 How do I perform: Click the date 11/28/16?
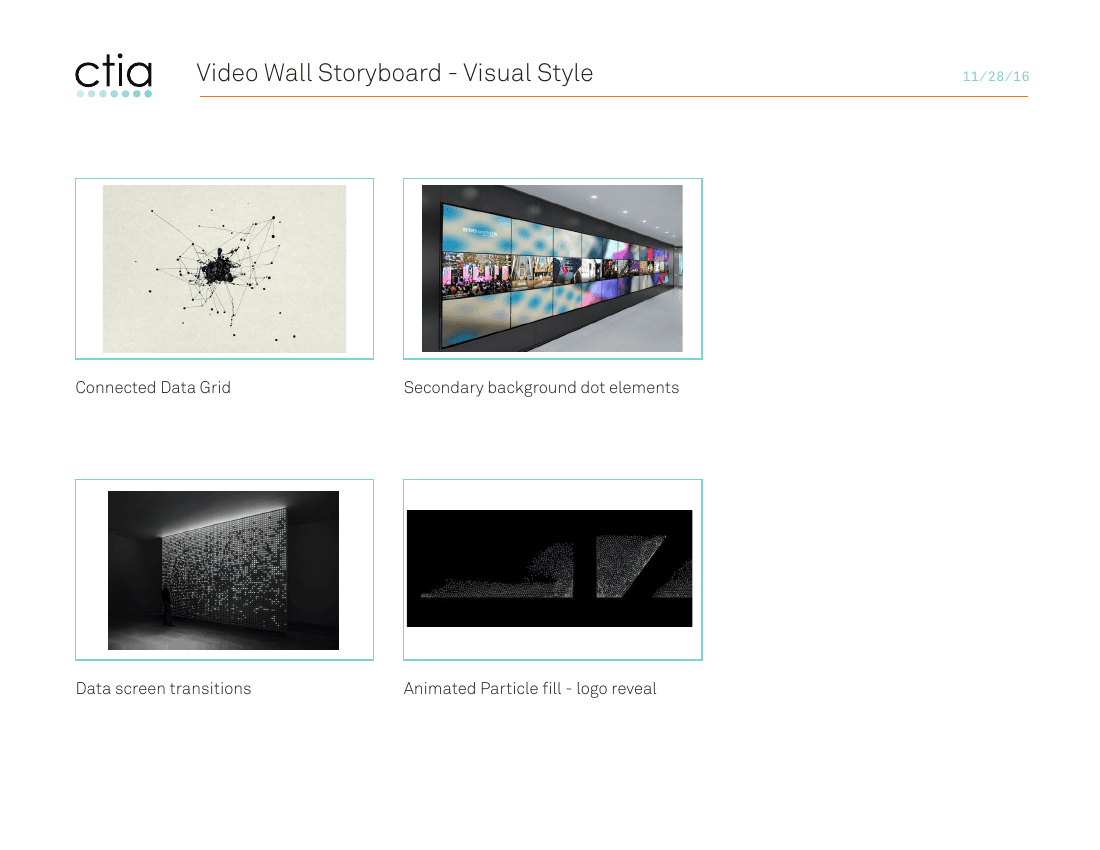click(x=995, y=76)
